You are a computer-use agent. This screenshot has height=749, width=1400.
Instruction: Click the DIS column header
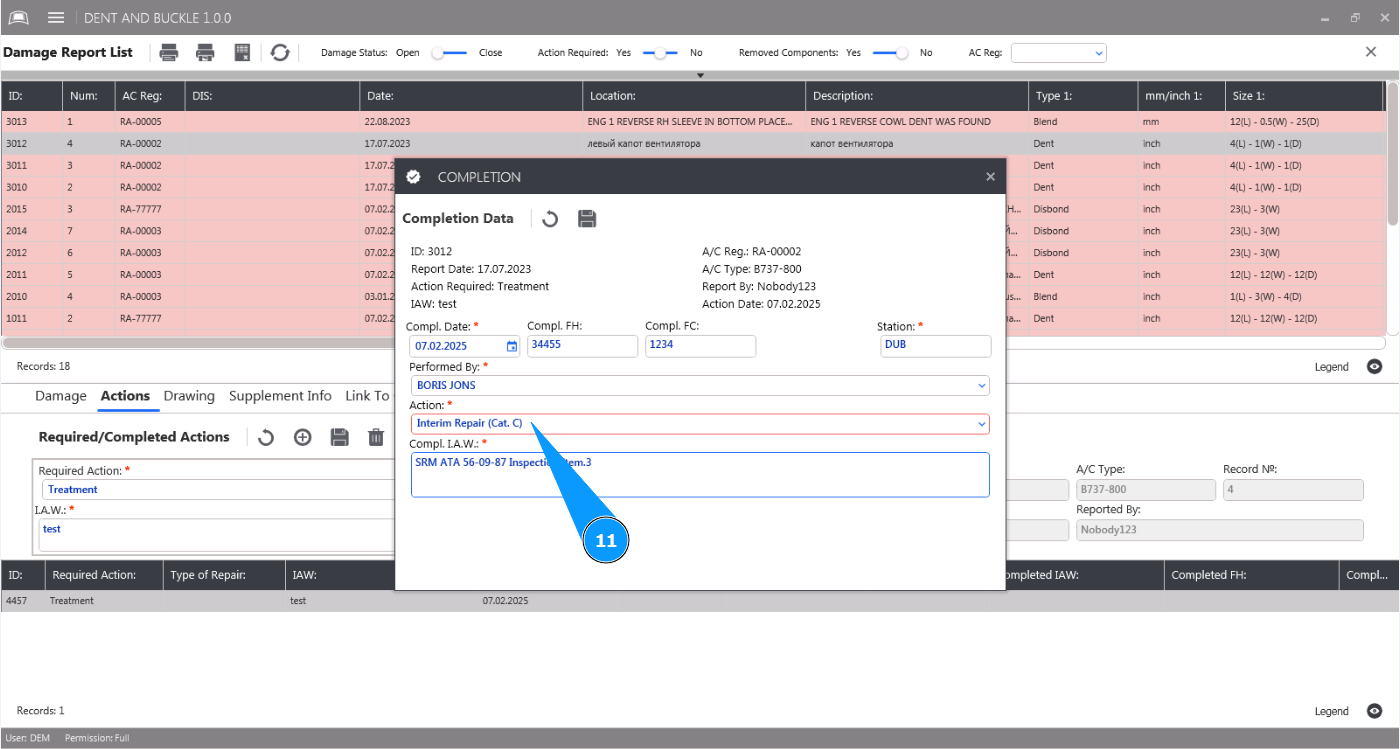tap(272, 96)
